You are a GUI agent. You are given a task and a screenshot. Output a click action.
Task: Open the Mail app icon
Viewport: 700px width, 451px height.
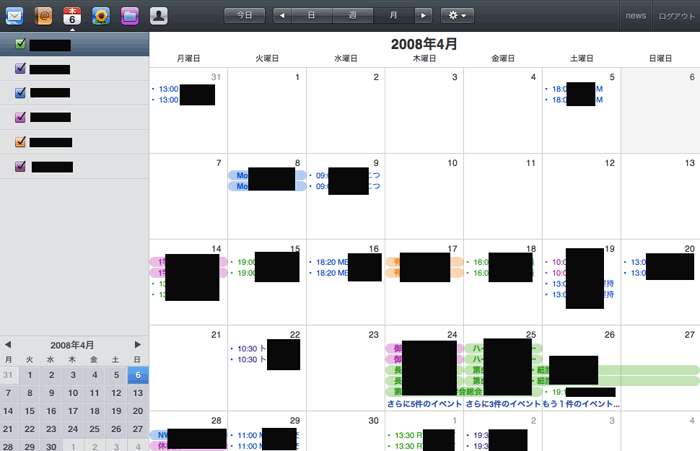[14, 16]
